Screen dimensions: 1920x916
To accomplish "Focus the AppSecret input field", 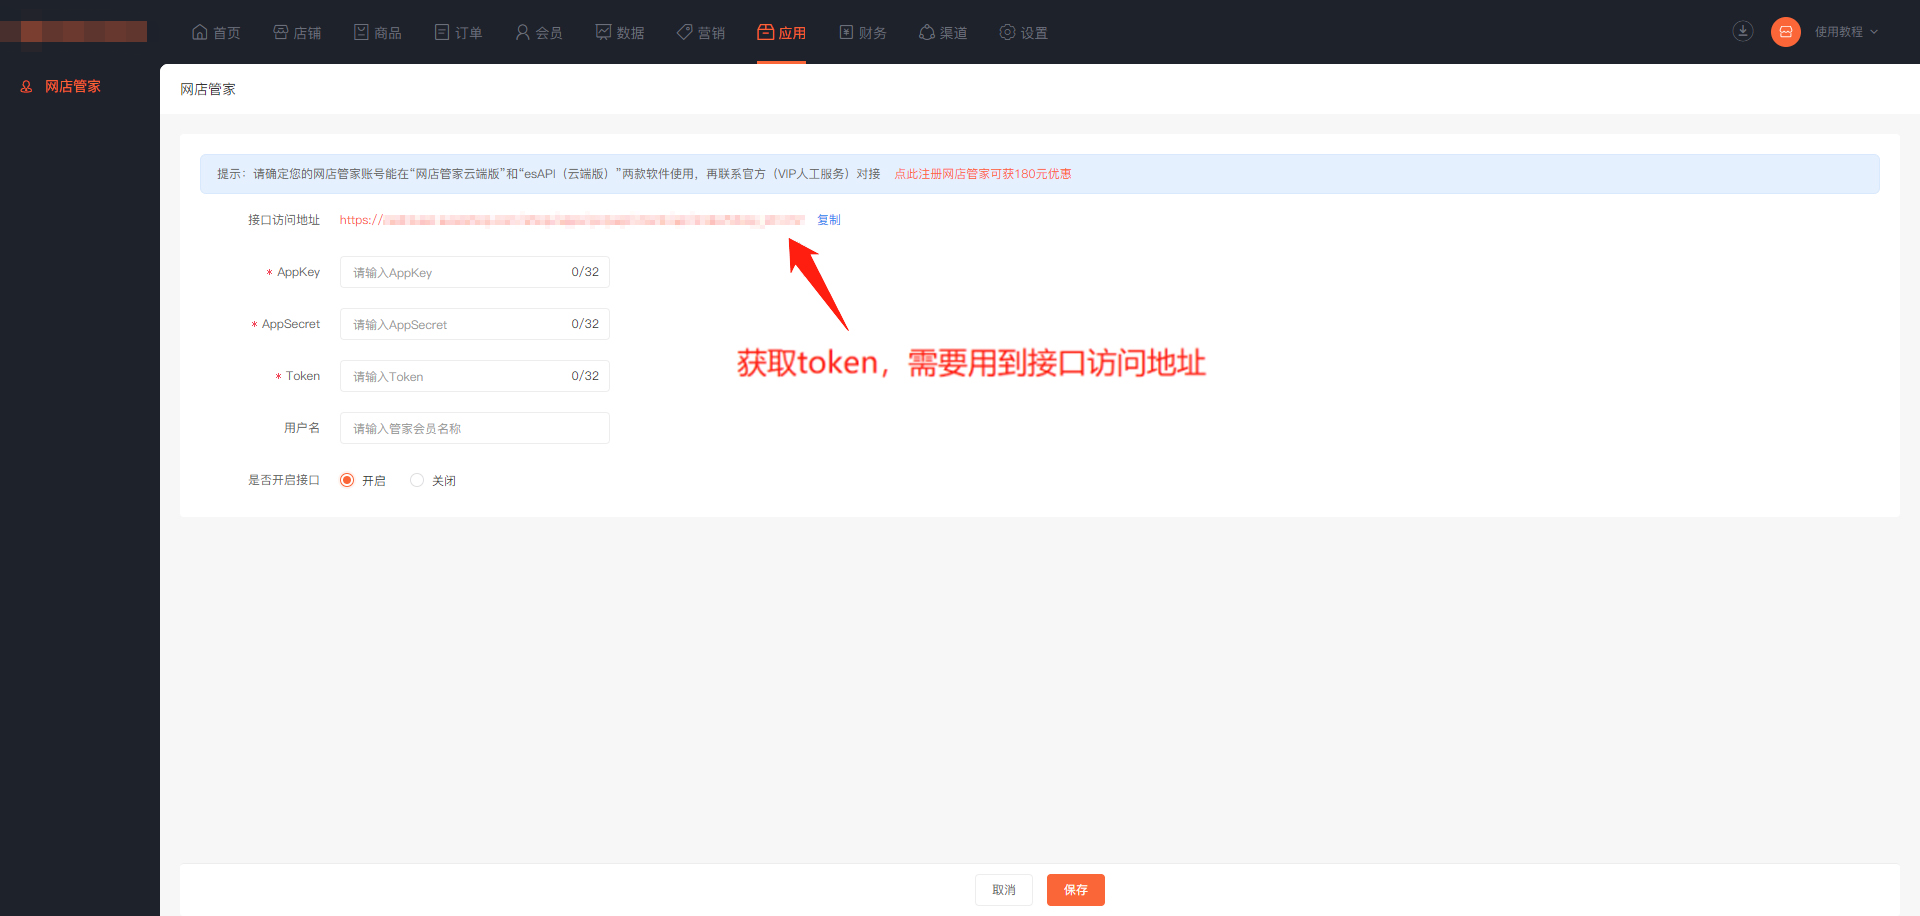I will pos(475,324).
